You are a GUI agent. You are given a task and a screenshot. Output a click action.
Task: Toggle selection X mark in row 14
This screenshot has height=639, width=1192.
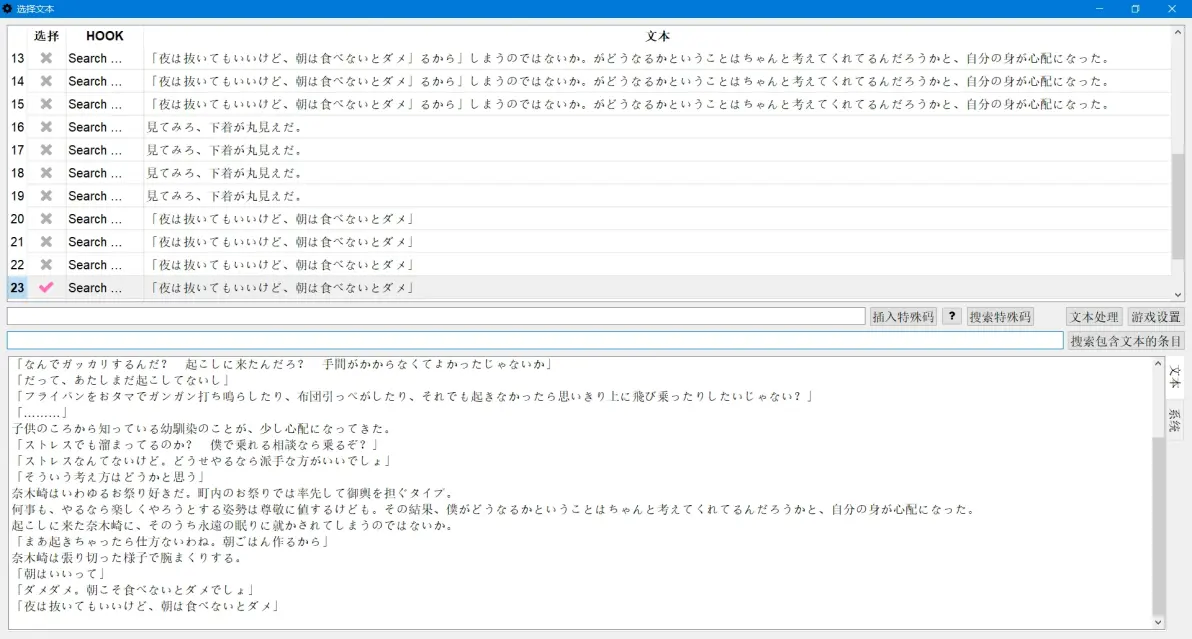[x=46, y=81]
